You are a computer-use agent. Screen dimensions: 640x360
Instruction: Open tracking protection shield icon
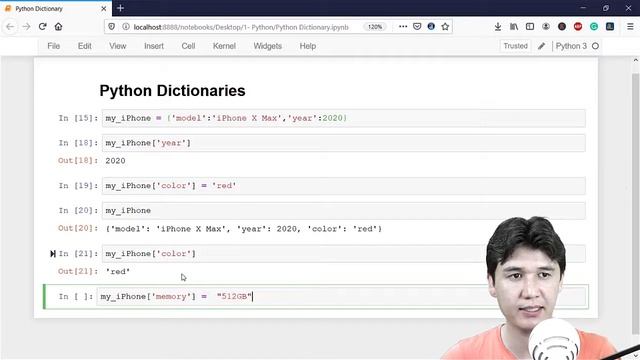click(111, 27)
